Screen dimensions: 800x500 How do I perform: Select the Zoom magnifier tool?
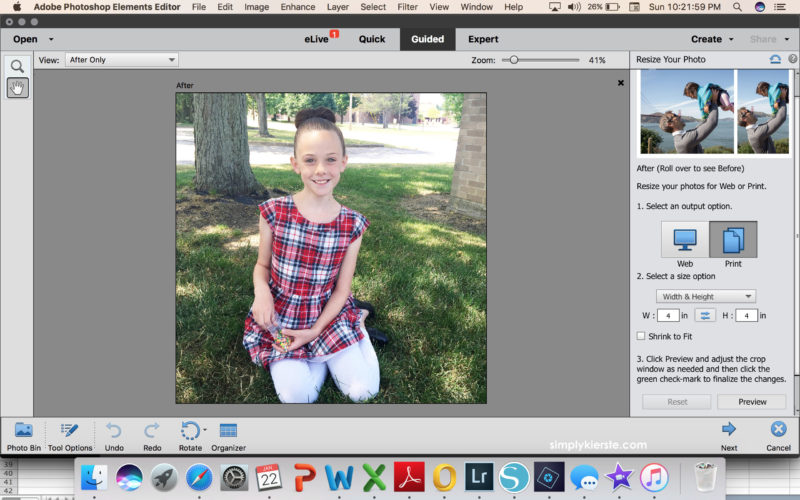click(x=17, y=66)
